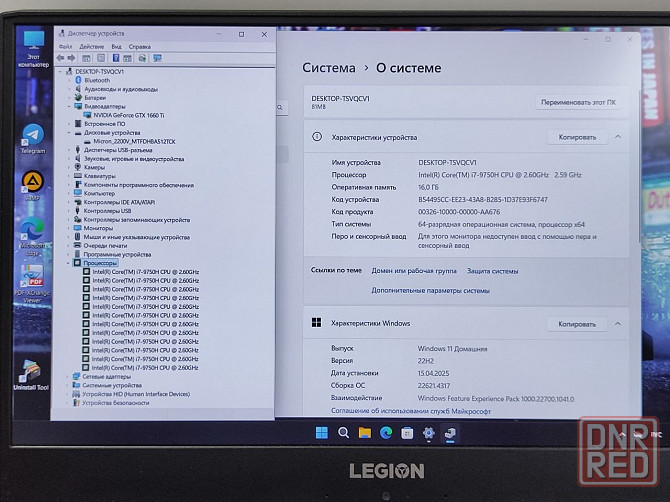Click Windows logo beside Характеристики Windows
Screen dimensions: 670x502
point(317,323)
